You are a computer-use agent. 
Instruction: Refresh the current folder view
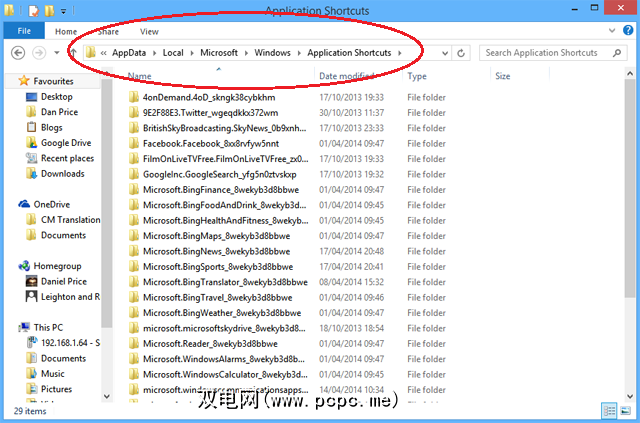click(461, 53)
